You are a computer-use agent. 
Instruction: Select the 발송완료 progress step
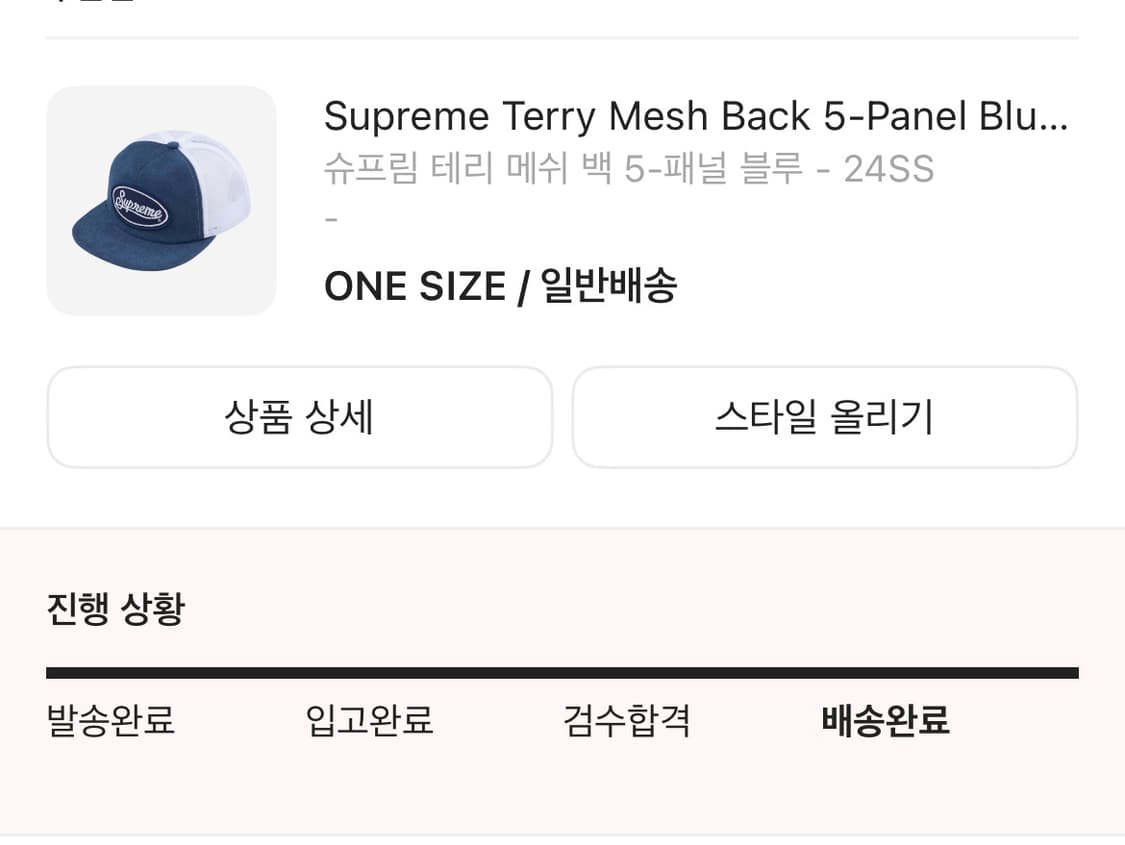pyautogui.click(x=111, y=720)
